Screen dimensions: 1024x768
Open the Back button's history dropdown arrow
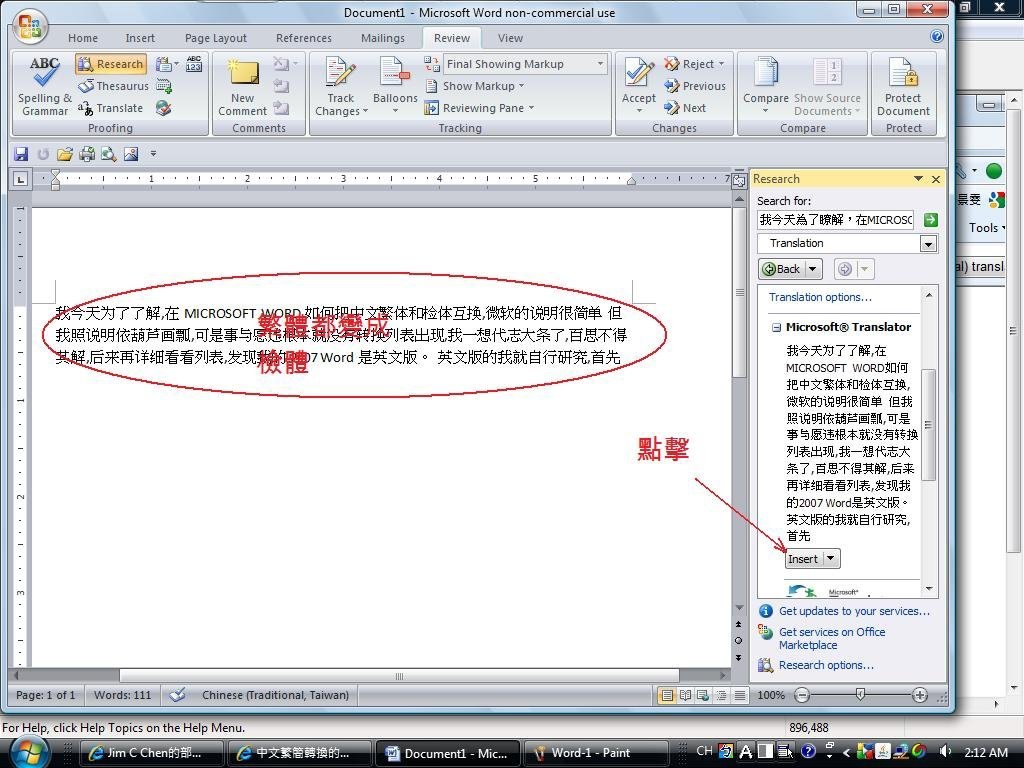pos(813,269)
